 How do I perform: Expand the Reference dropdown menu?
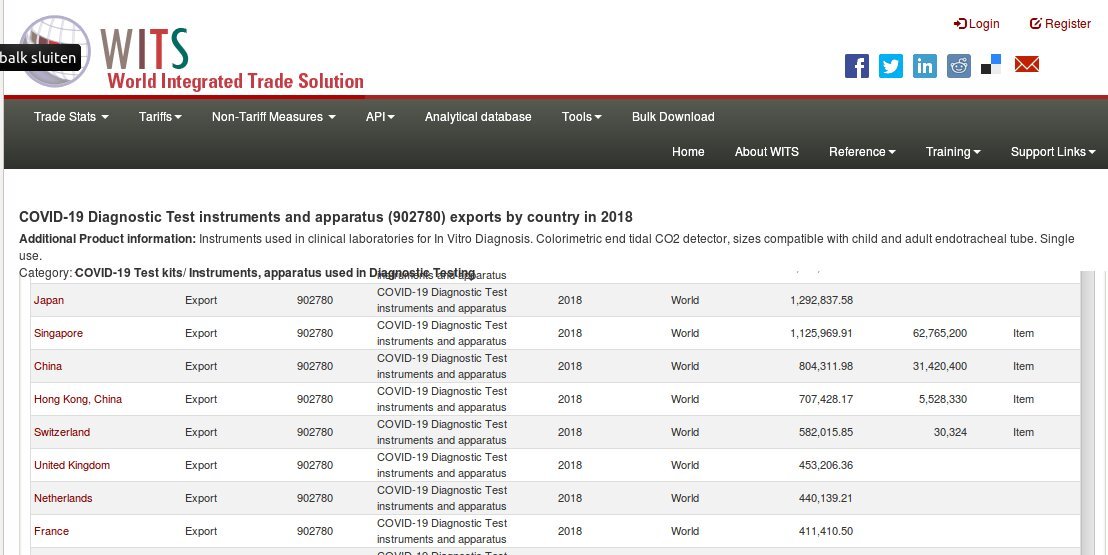coord(862,151)
